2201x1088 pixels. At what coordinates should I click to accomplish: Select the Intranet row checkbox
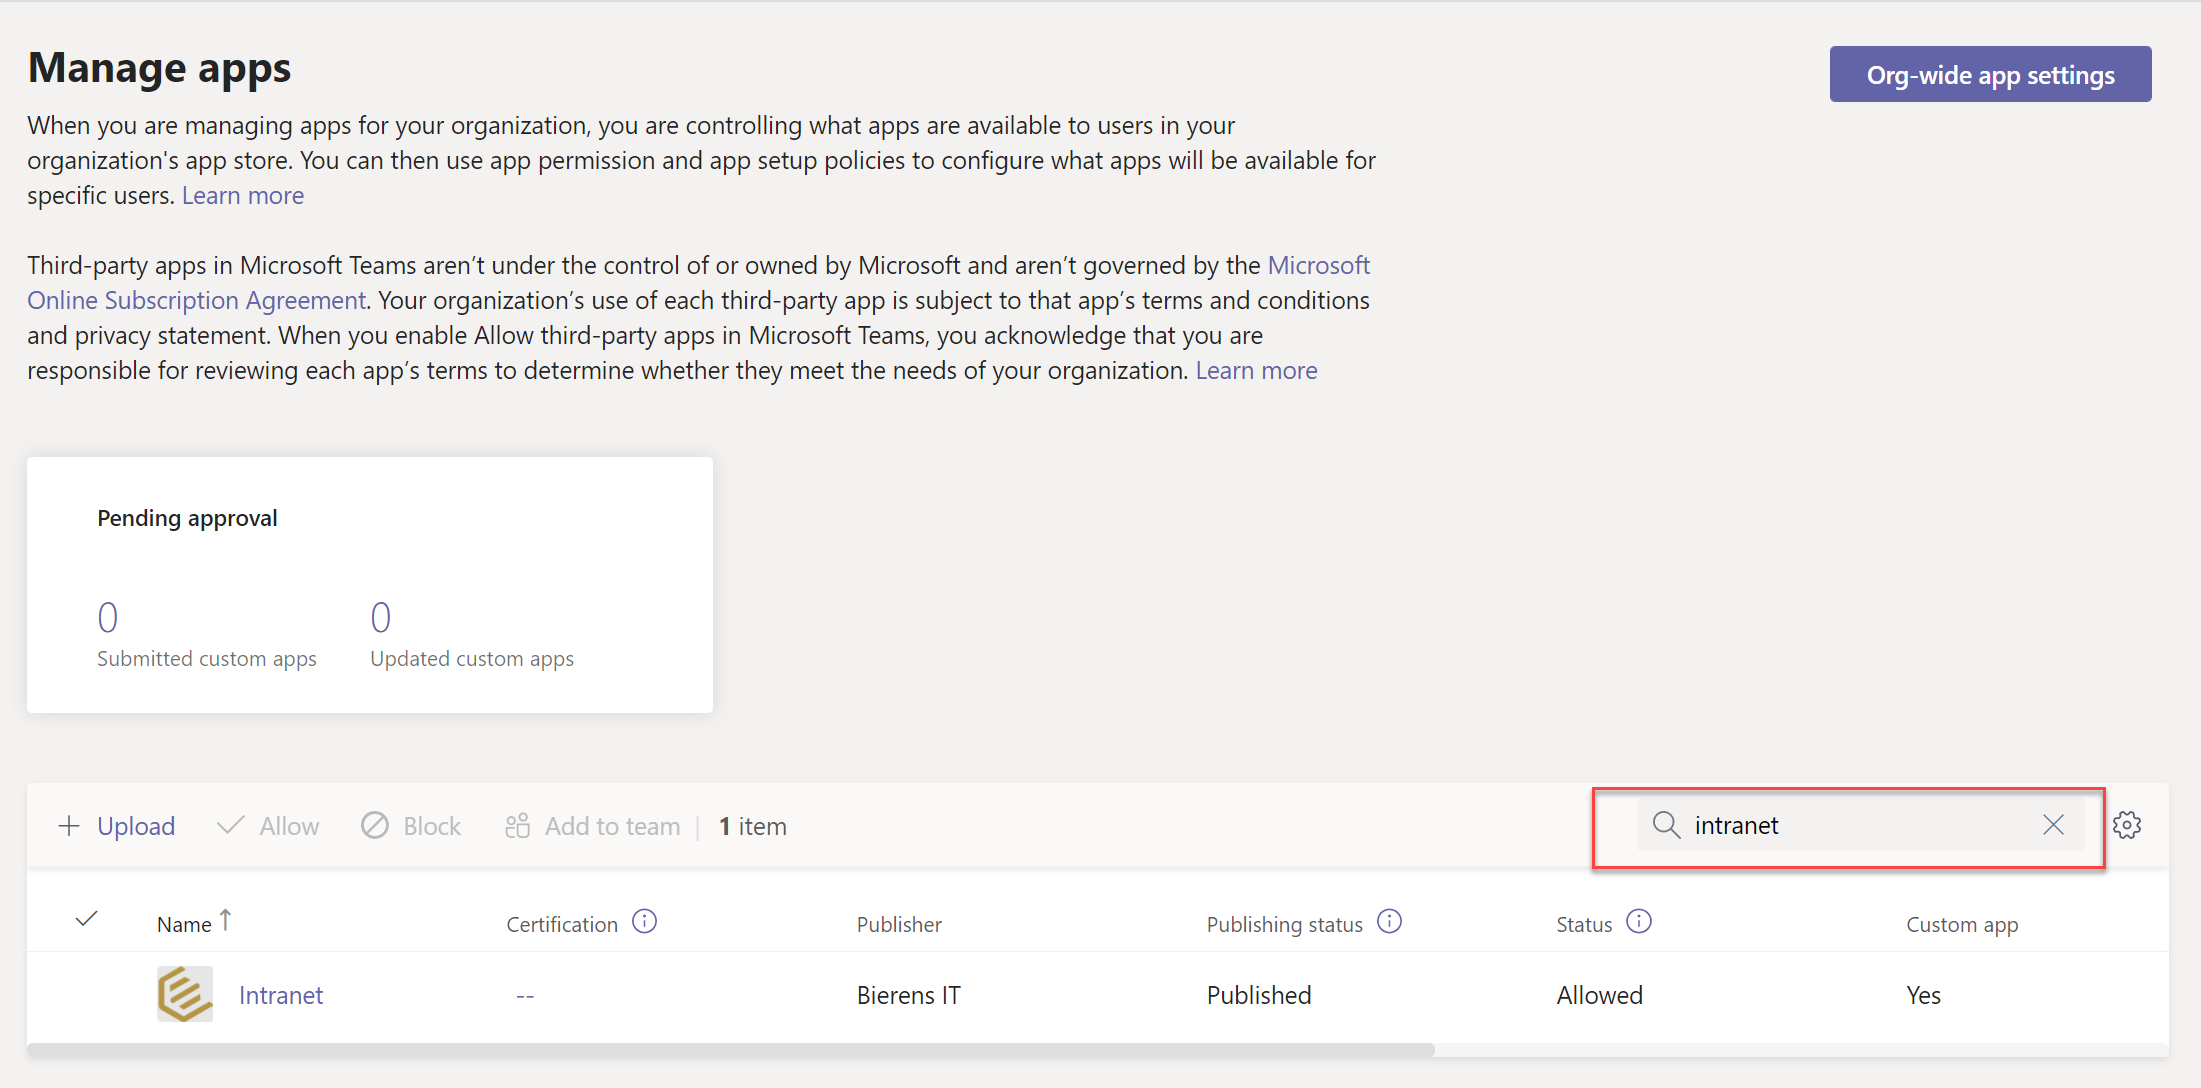coord(86,994)
